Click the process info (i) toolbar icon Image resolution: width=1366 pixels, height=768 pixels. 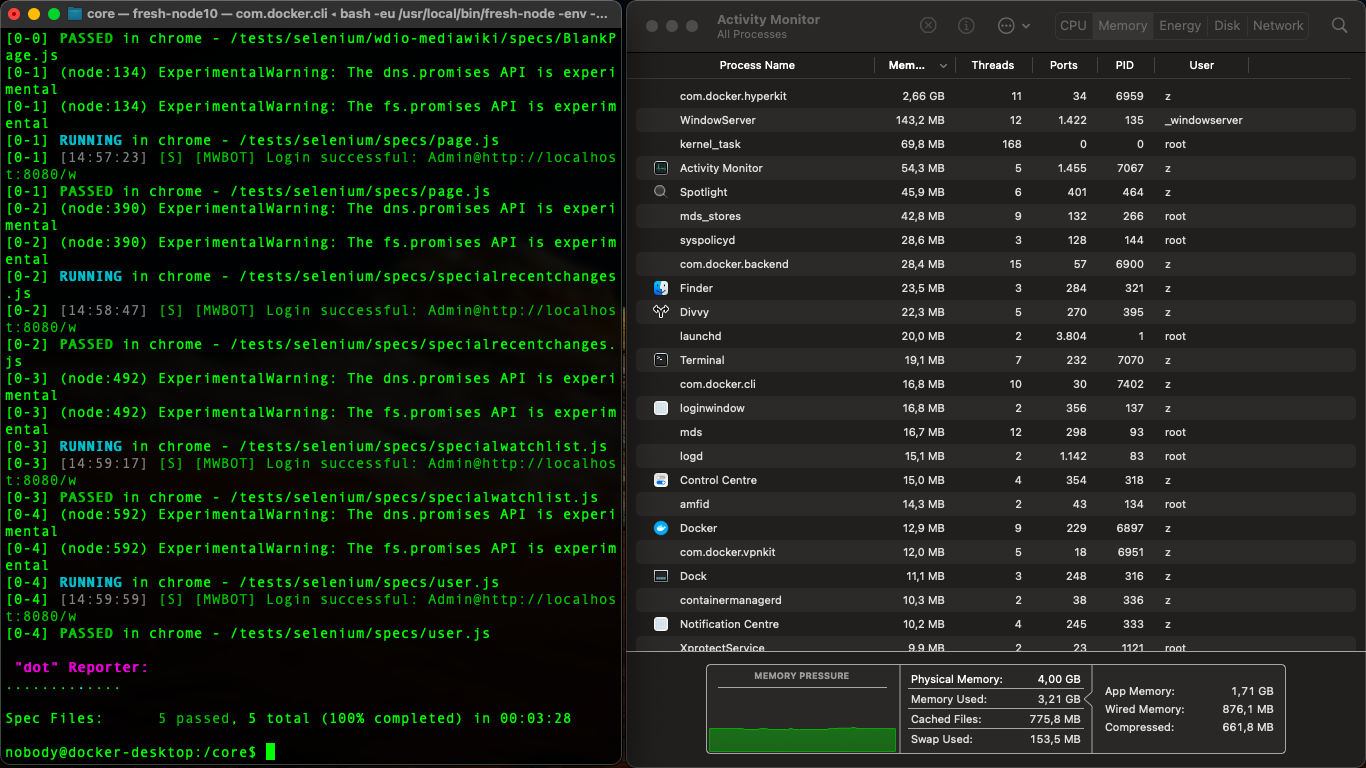(966, 26)
